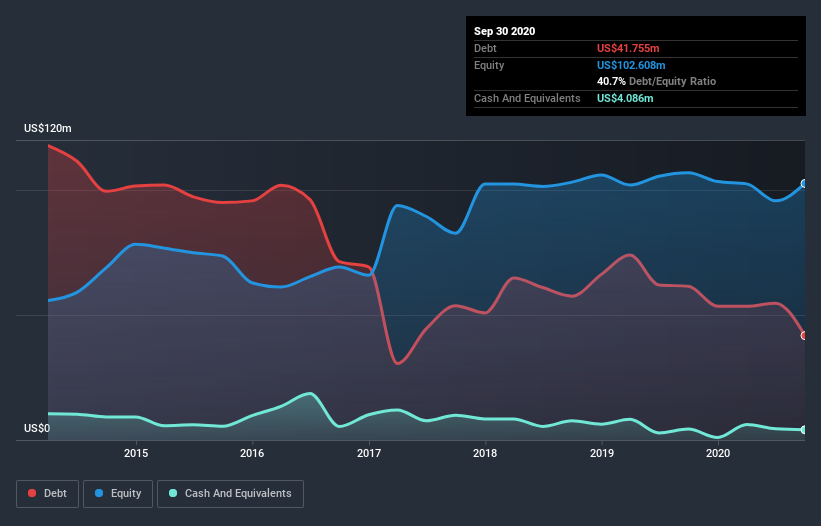Click the US$0 axis label
This screenshot has width=821, height=526.
point(37,428)
